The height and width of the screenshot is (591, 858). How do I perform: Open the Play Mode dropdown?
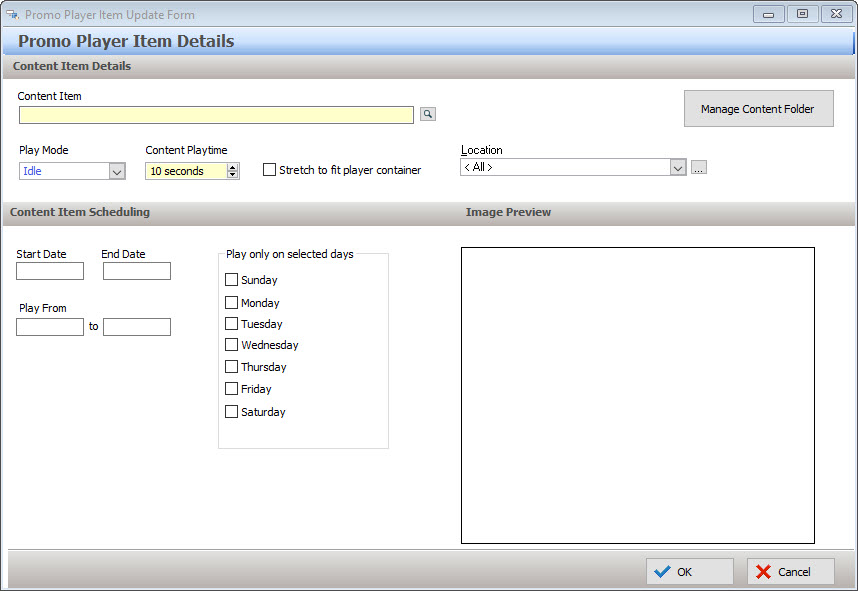[117, 172]
